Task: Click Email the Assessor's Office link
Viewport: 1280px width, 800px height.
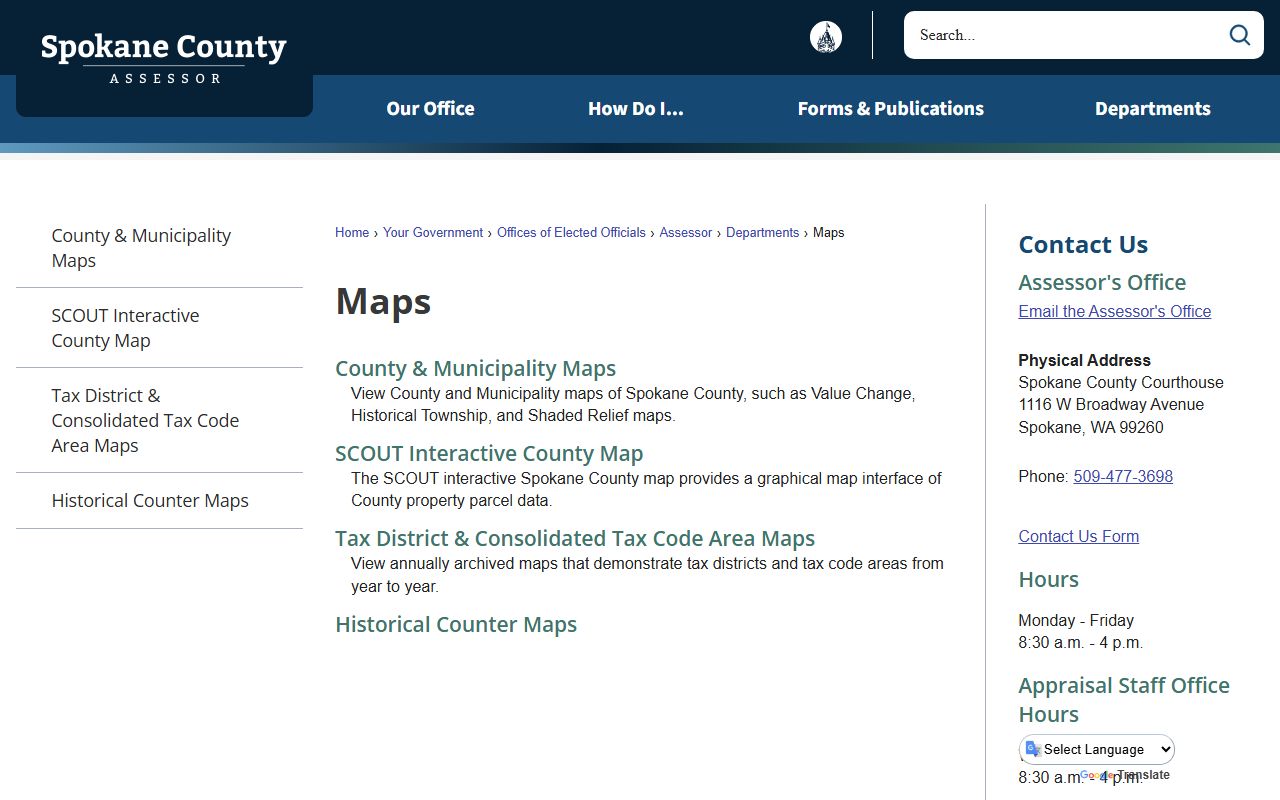Action: [x=1115, y=311]
